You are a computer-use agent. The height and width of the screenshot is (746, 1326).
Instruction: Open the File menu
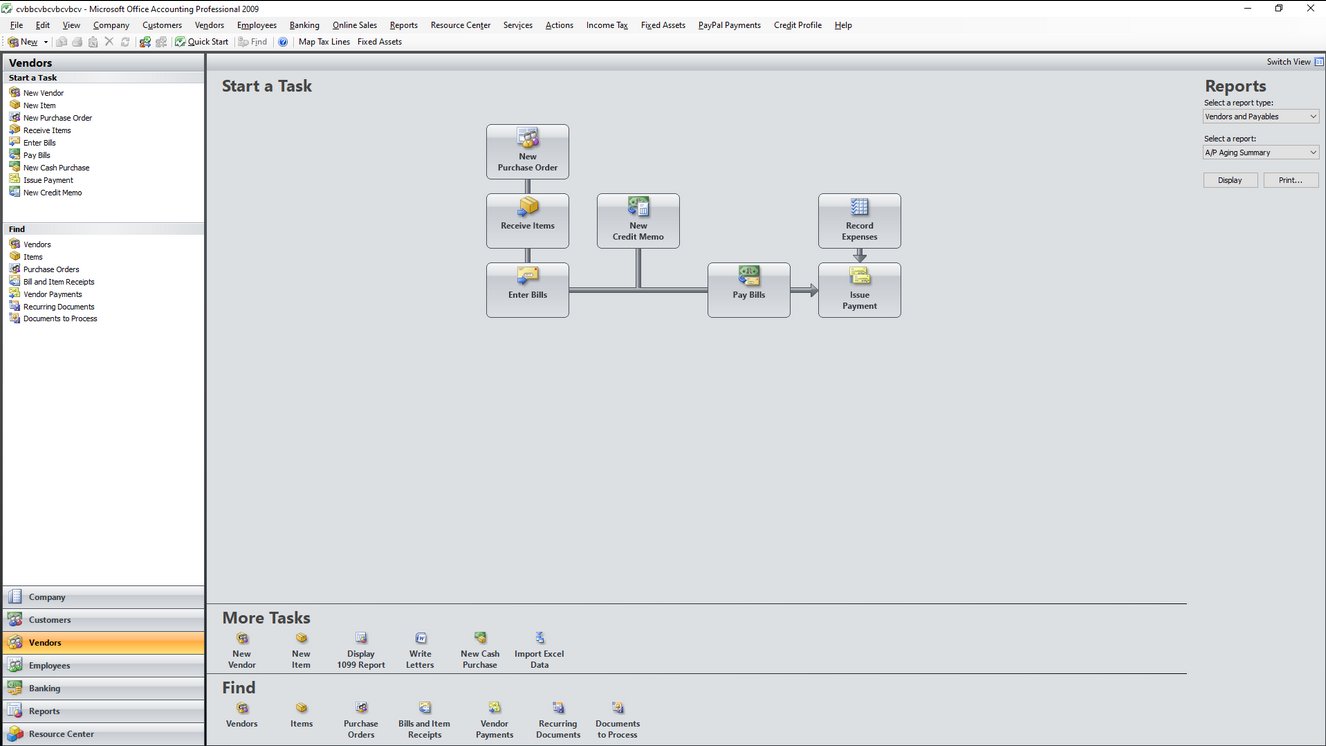[16, 25]
